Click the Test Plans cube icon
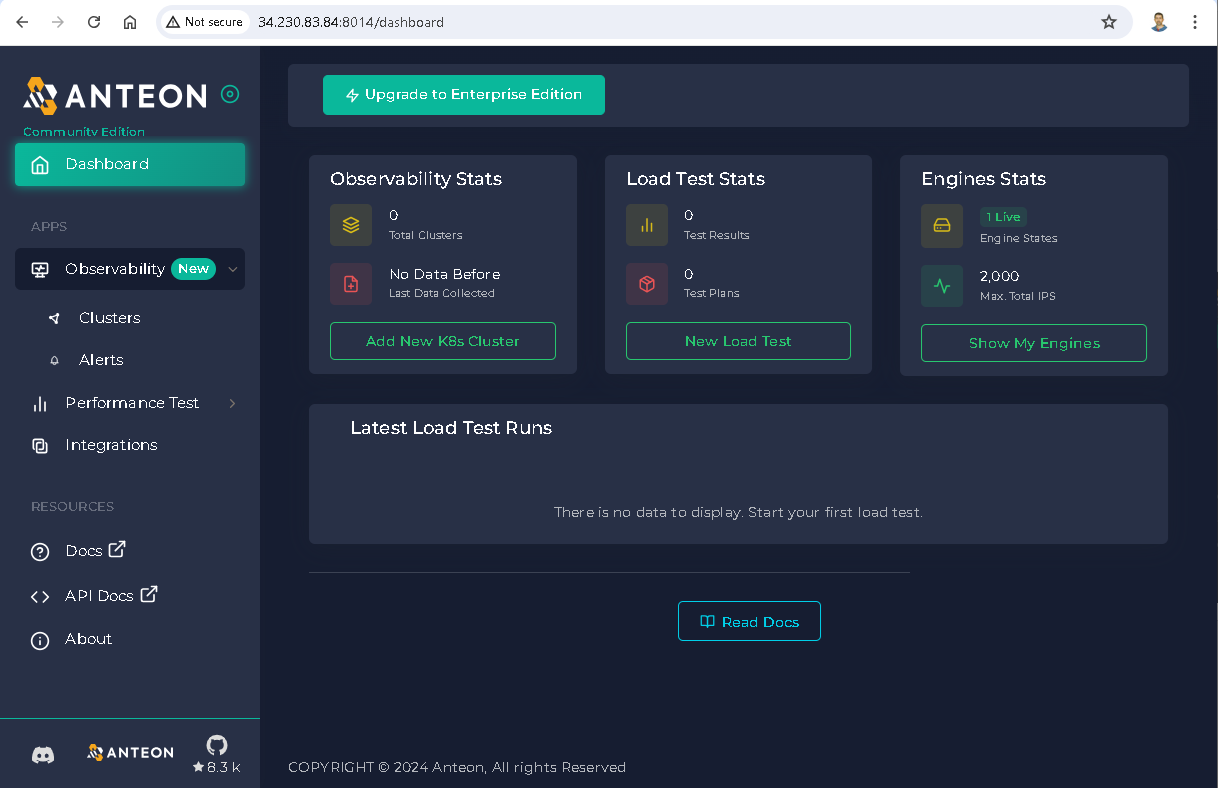The image size is (1218, 788). coord(647,284)
